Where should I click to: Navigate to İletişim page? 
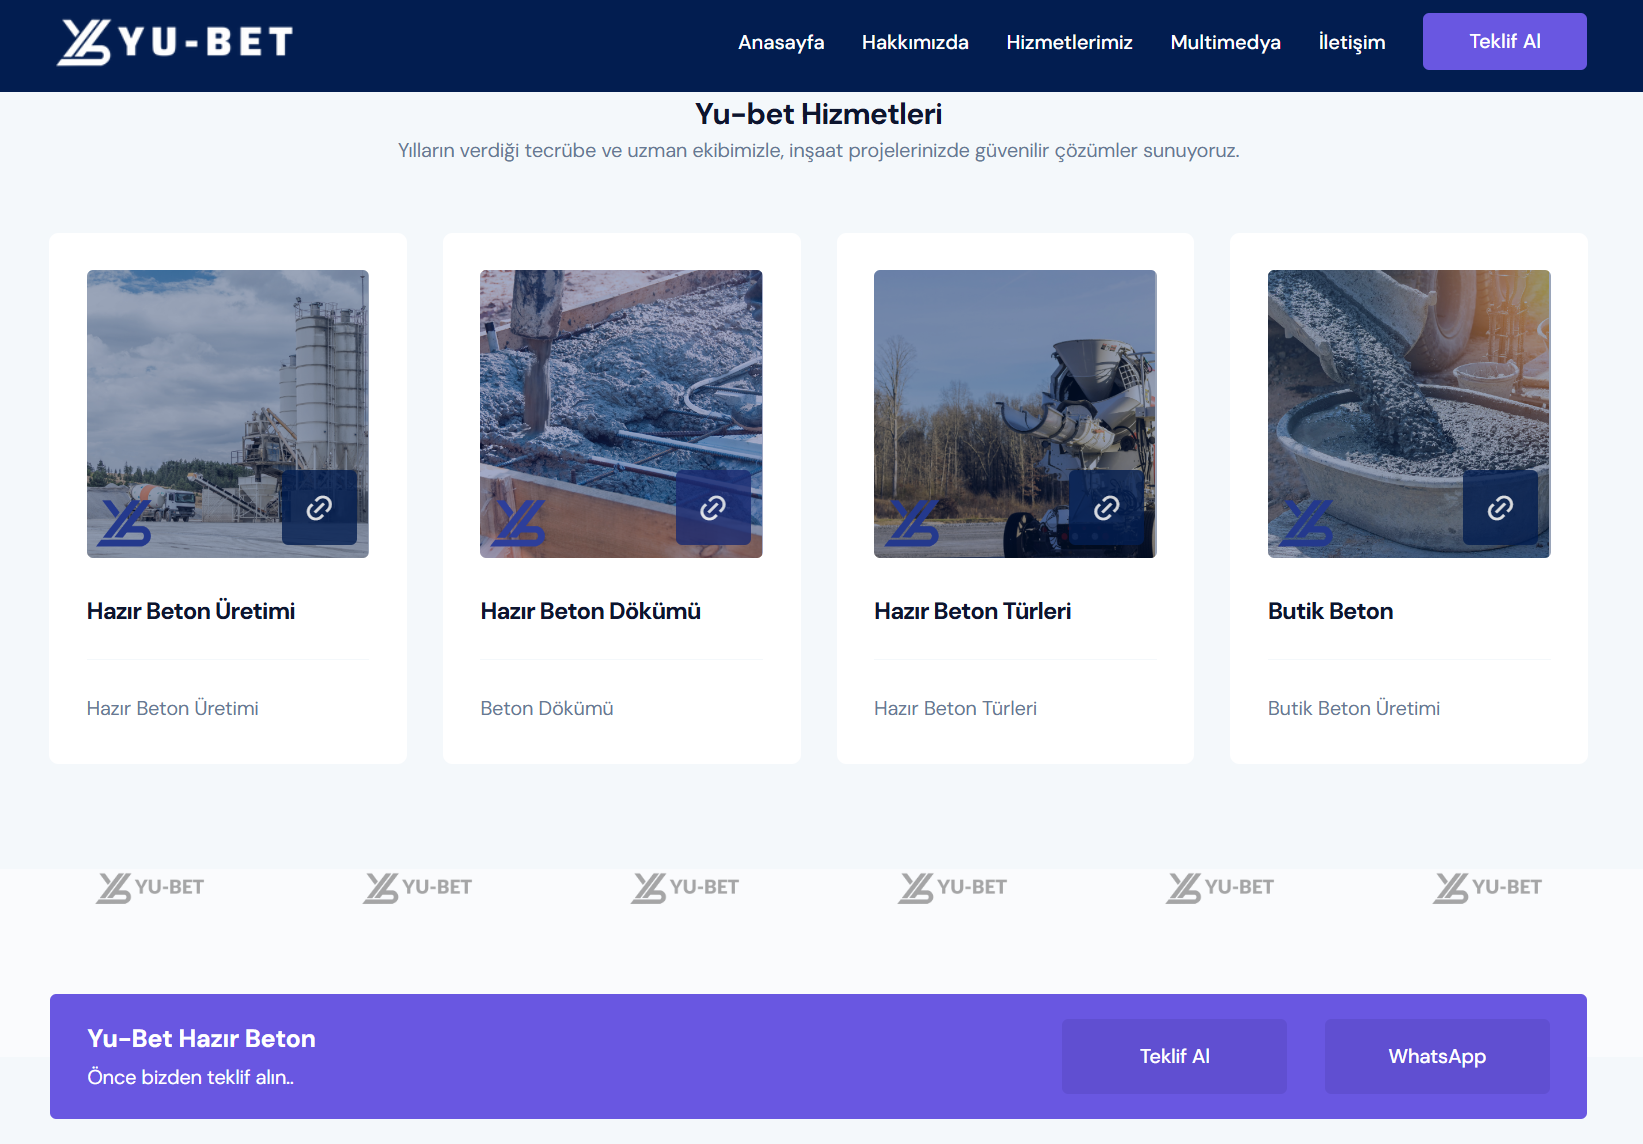point(1351,42)
